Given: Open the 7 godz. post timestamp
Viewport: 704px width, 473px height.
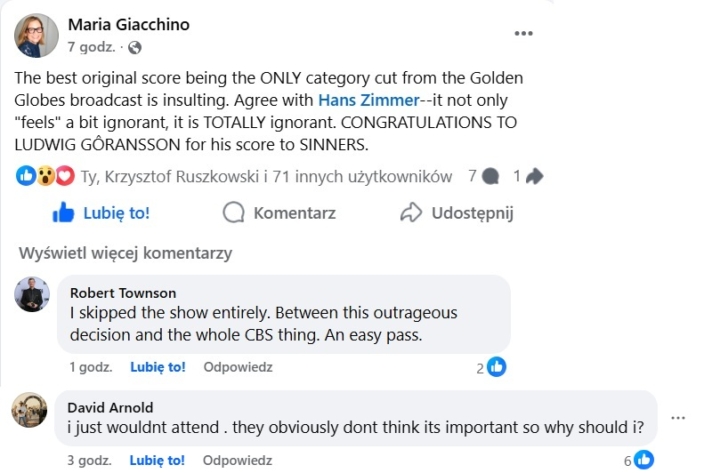Looking at the screenshot, I should [x=91, y=47].
